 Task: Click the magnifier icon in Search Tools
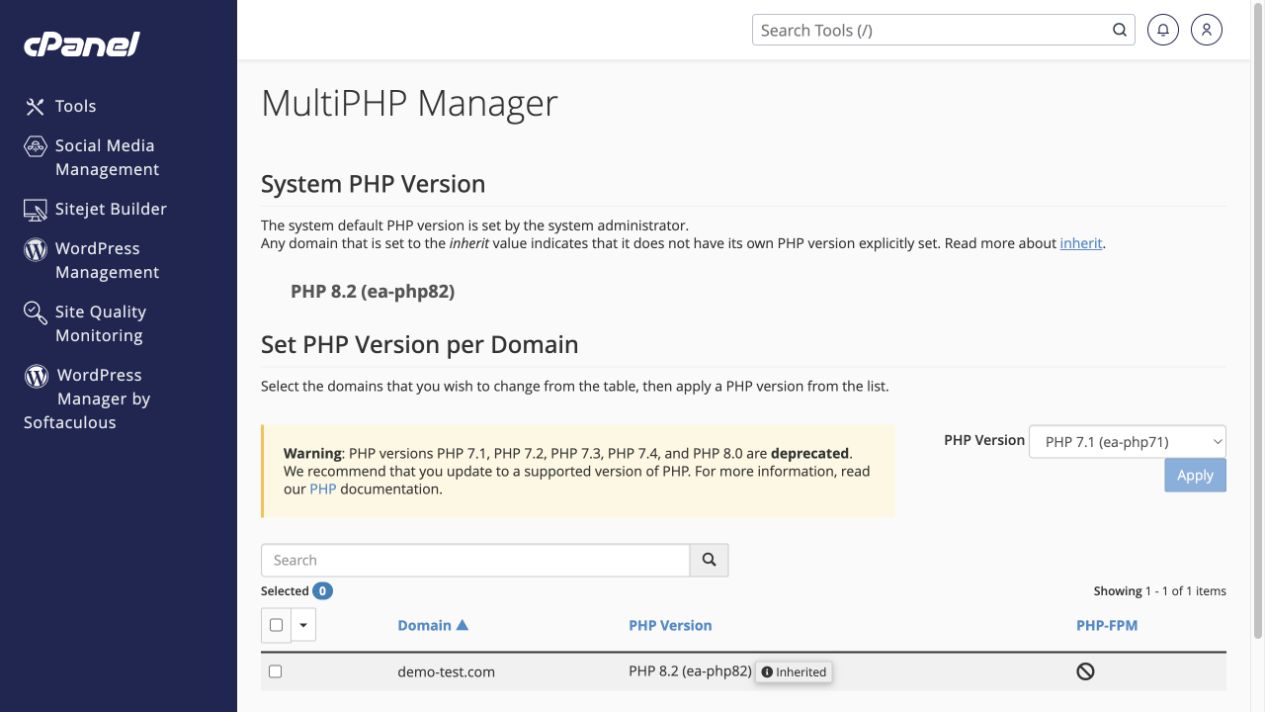coord(1120,30)
